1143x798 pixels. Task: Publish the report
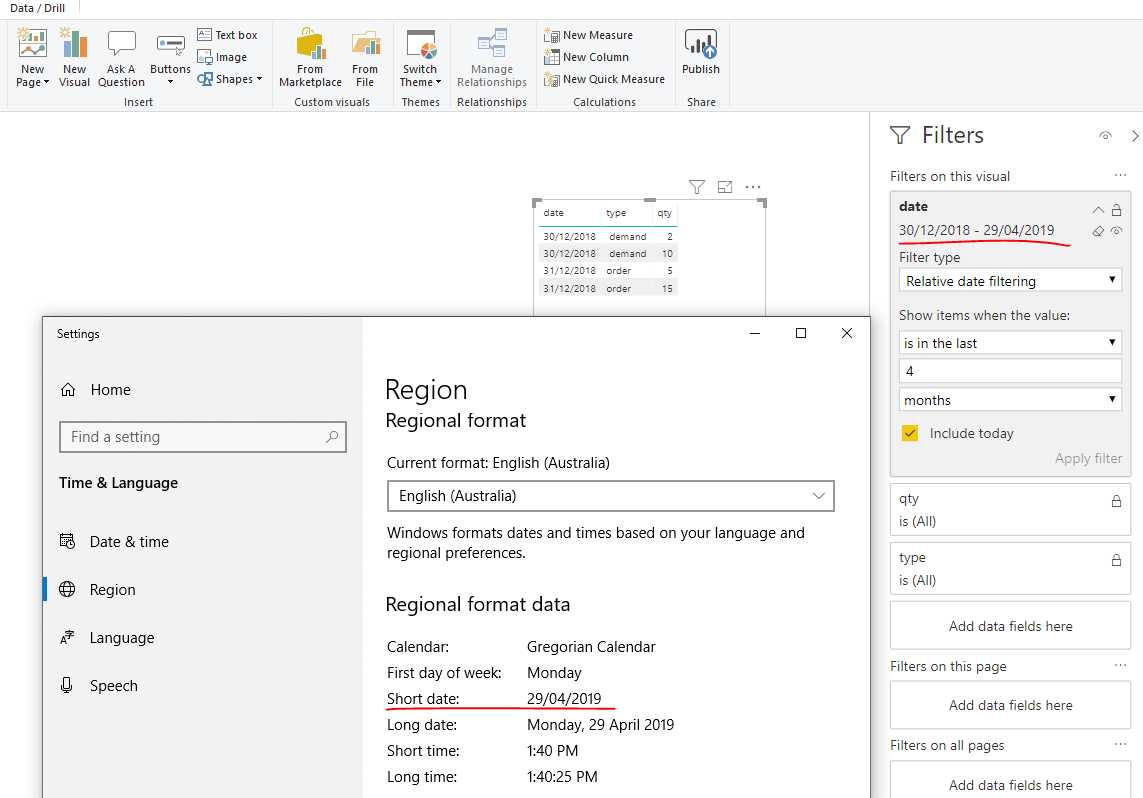tap(701, 52)
